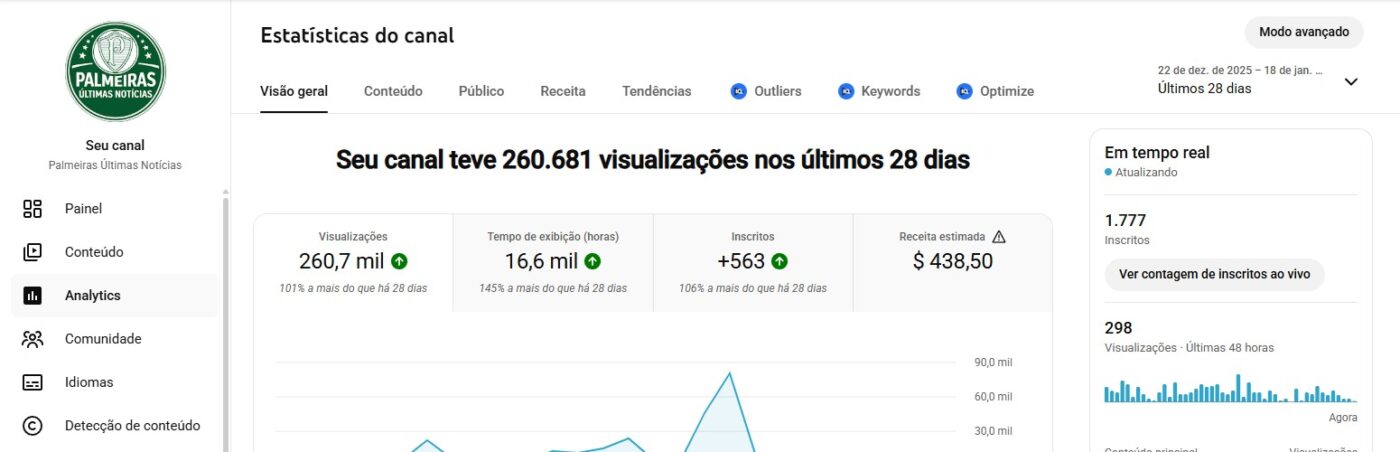Viewport: 1400px width, 452px height.
Task: Click warning triangle next to Receita estimada
Action: pyautogui.click(x=999, y=237)
